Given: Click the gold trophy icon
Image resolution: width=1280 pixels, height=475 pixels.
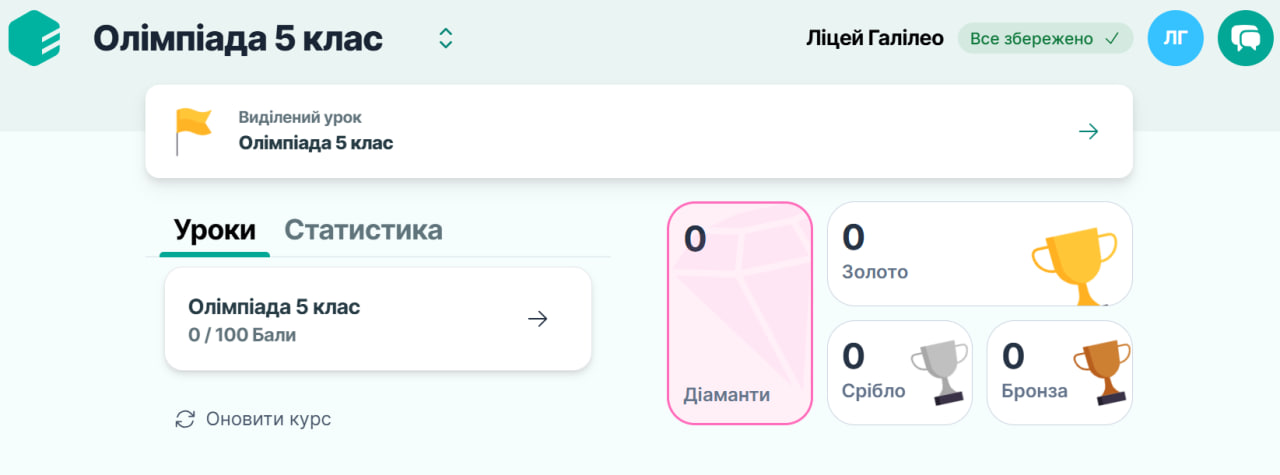Looking at the screenshot, I should pos(1075,267).
